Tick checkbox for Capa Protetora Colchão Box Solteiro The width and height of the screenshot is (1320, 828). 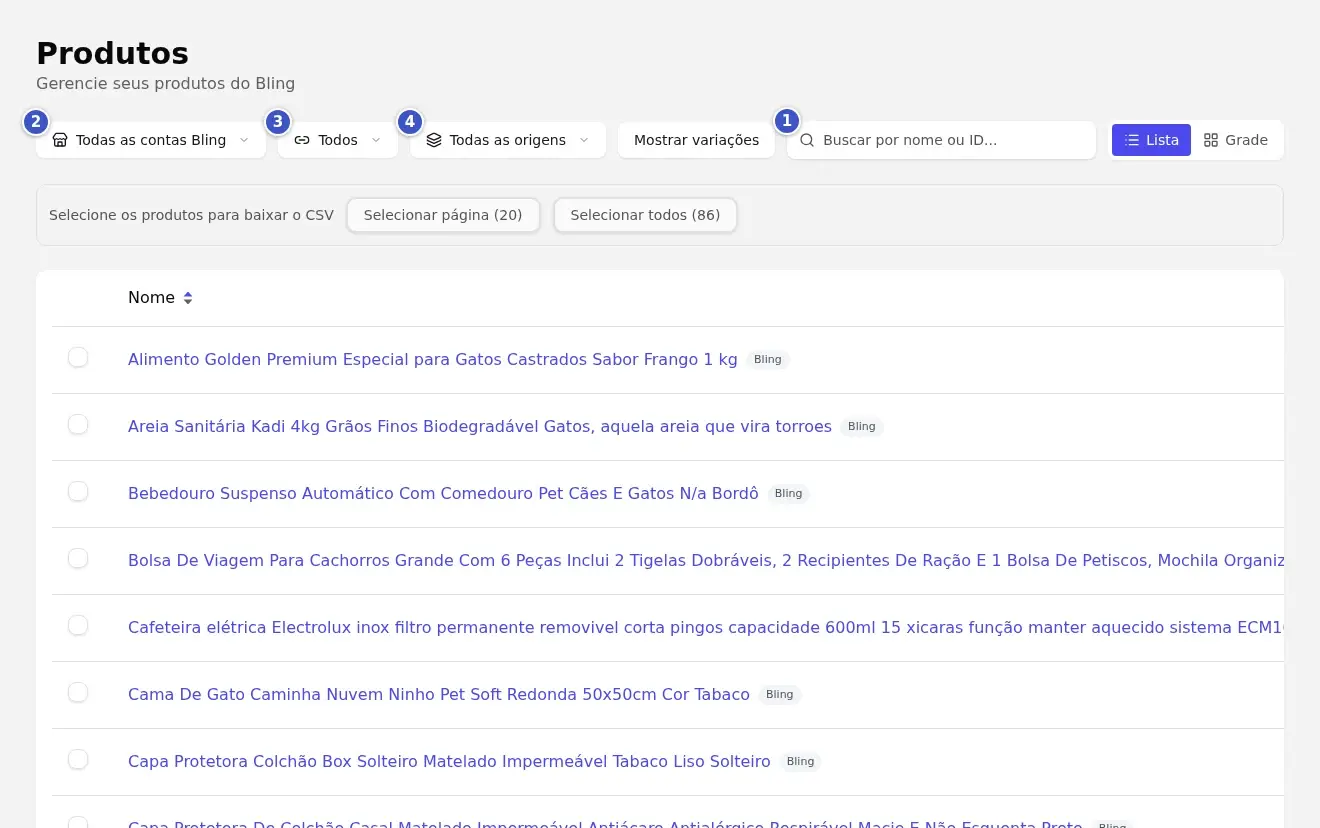[x=78, y=759]
